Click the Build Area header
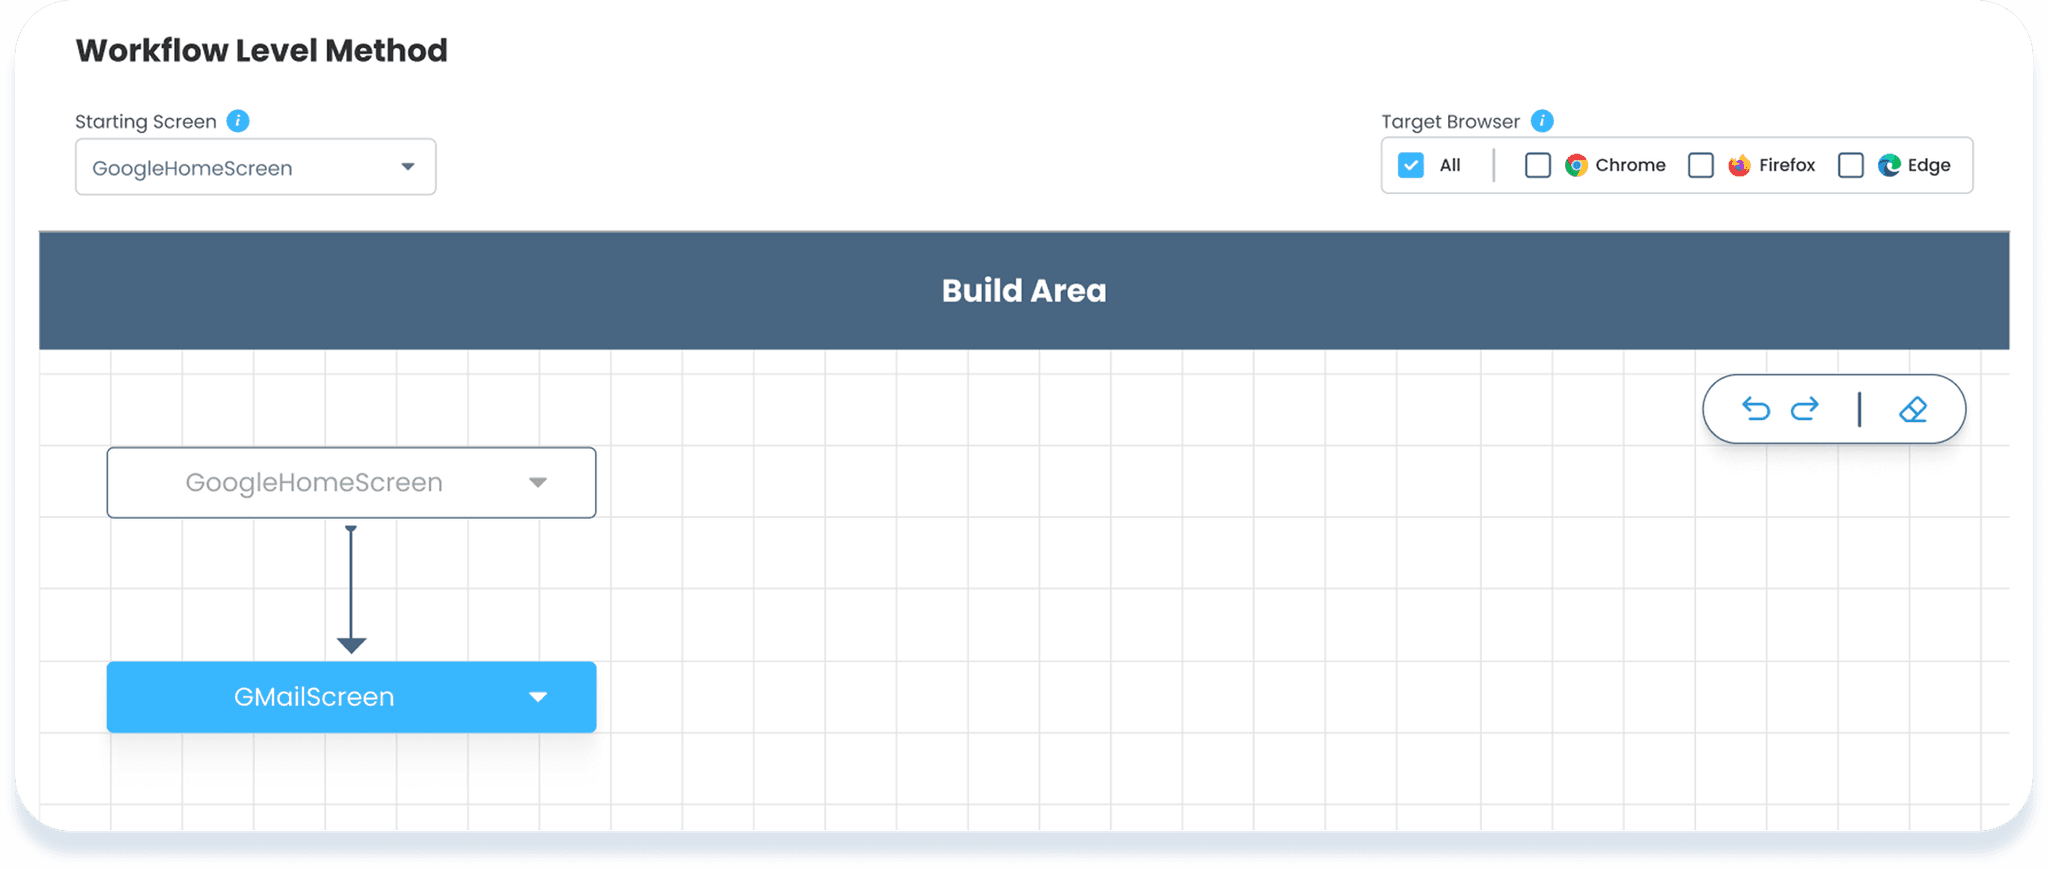Viewport: 2048px width, 869px height. point(1024,291)
